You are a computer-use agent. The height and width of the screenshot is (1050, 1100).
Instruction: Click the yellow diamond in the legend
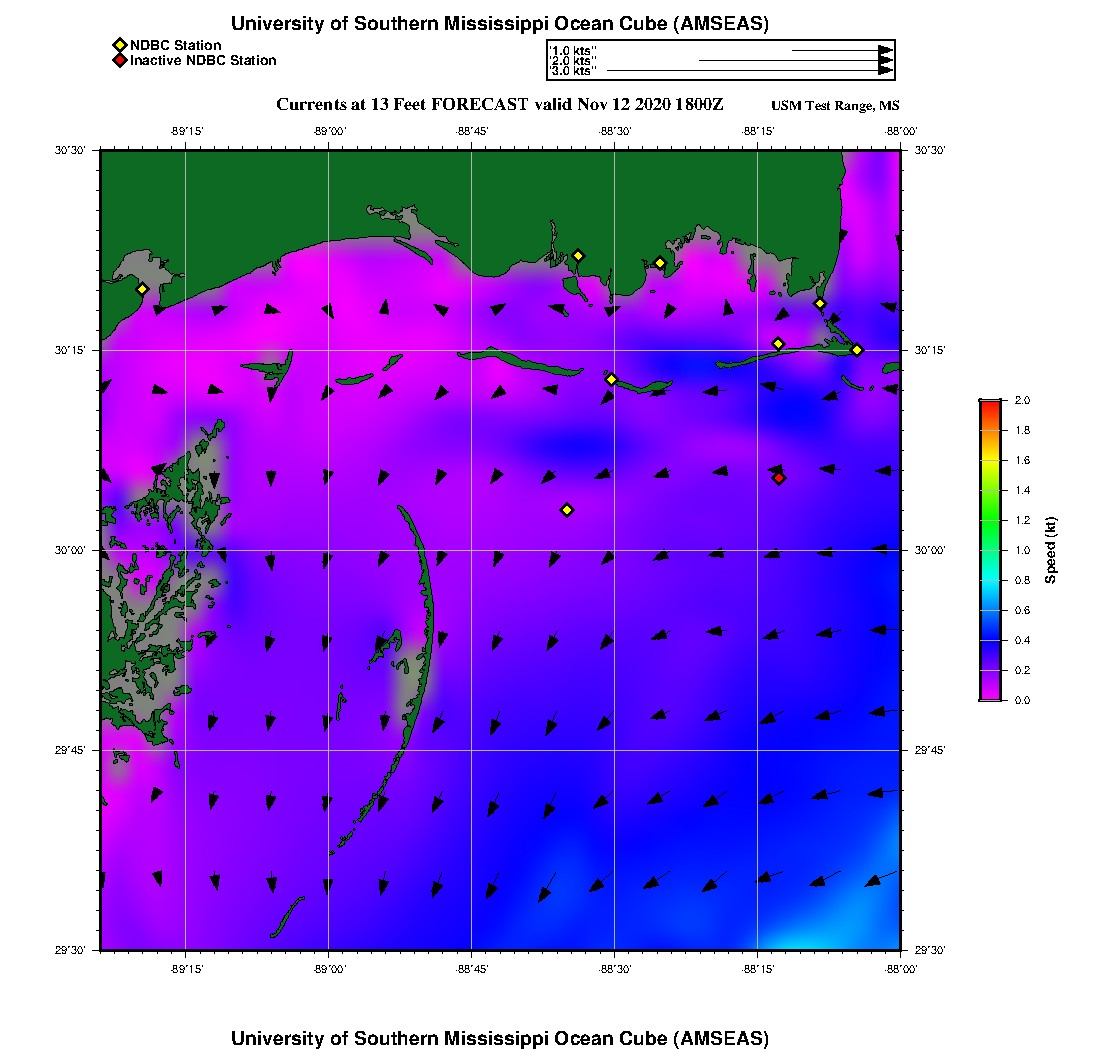pos(119,45)
